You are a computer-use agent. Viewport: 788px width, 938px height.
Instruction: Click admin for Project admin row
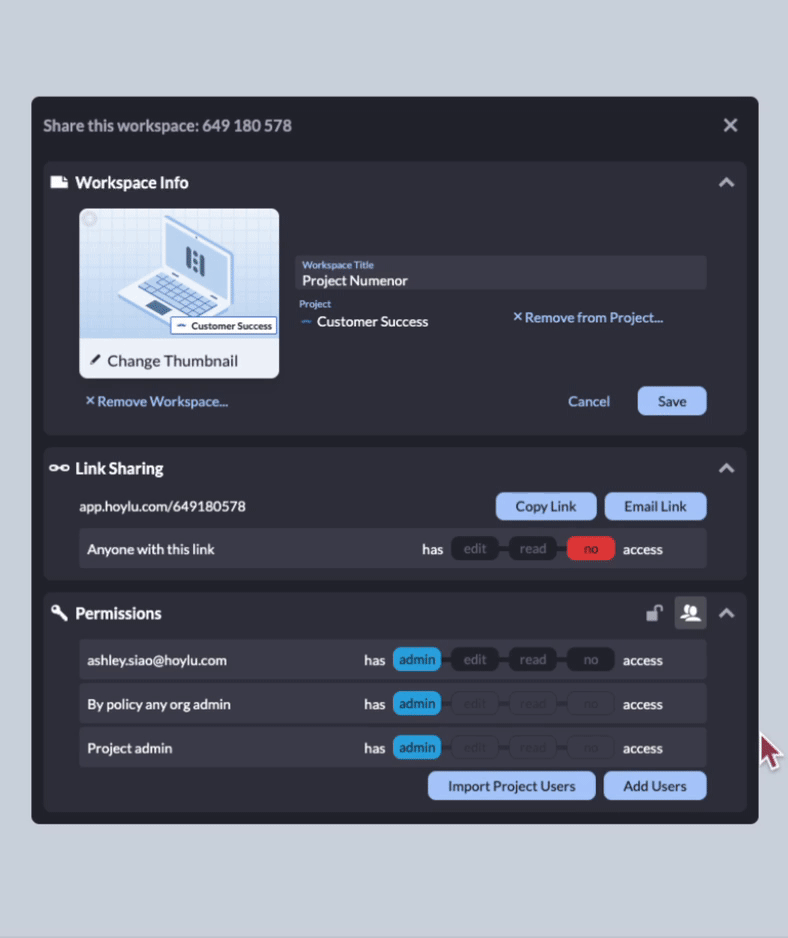pos(417,747)
